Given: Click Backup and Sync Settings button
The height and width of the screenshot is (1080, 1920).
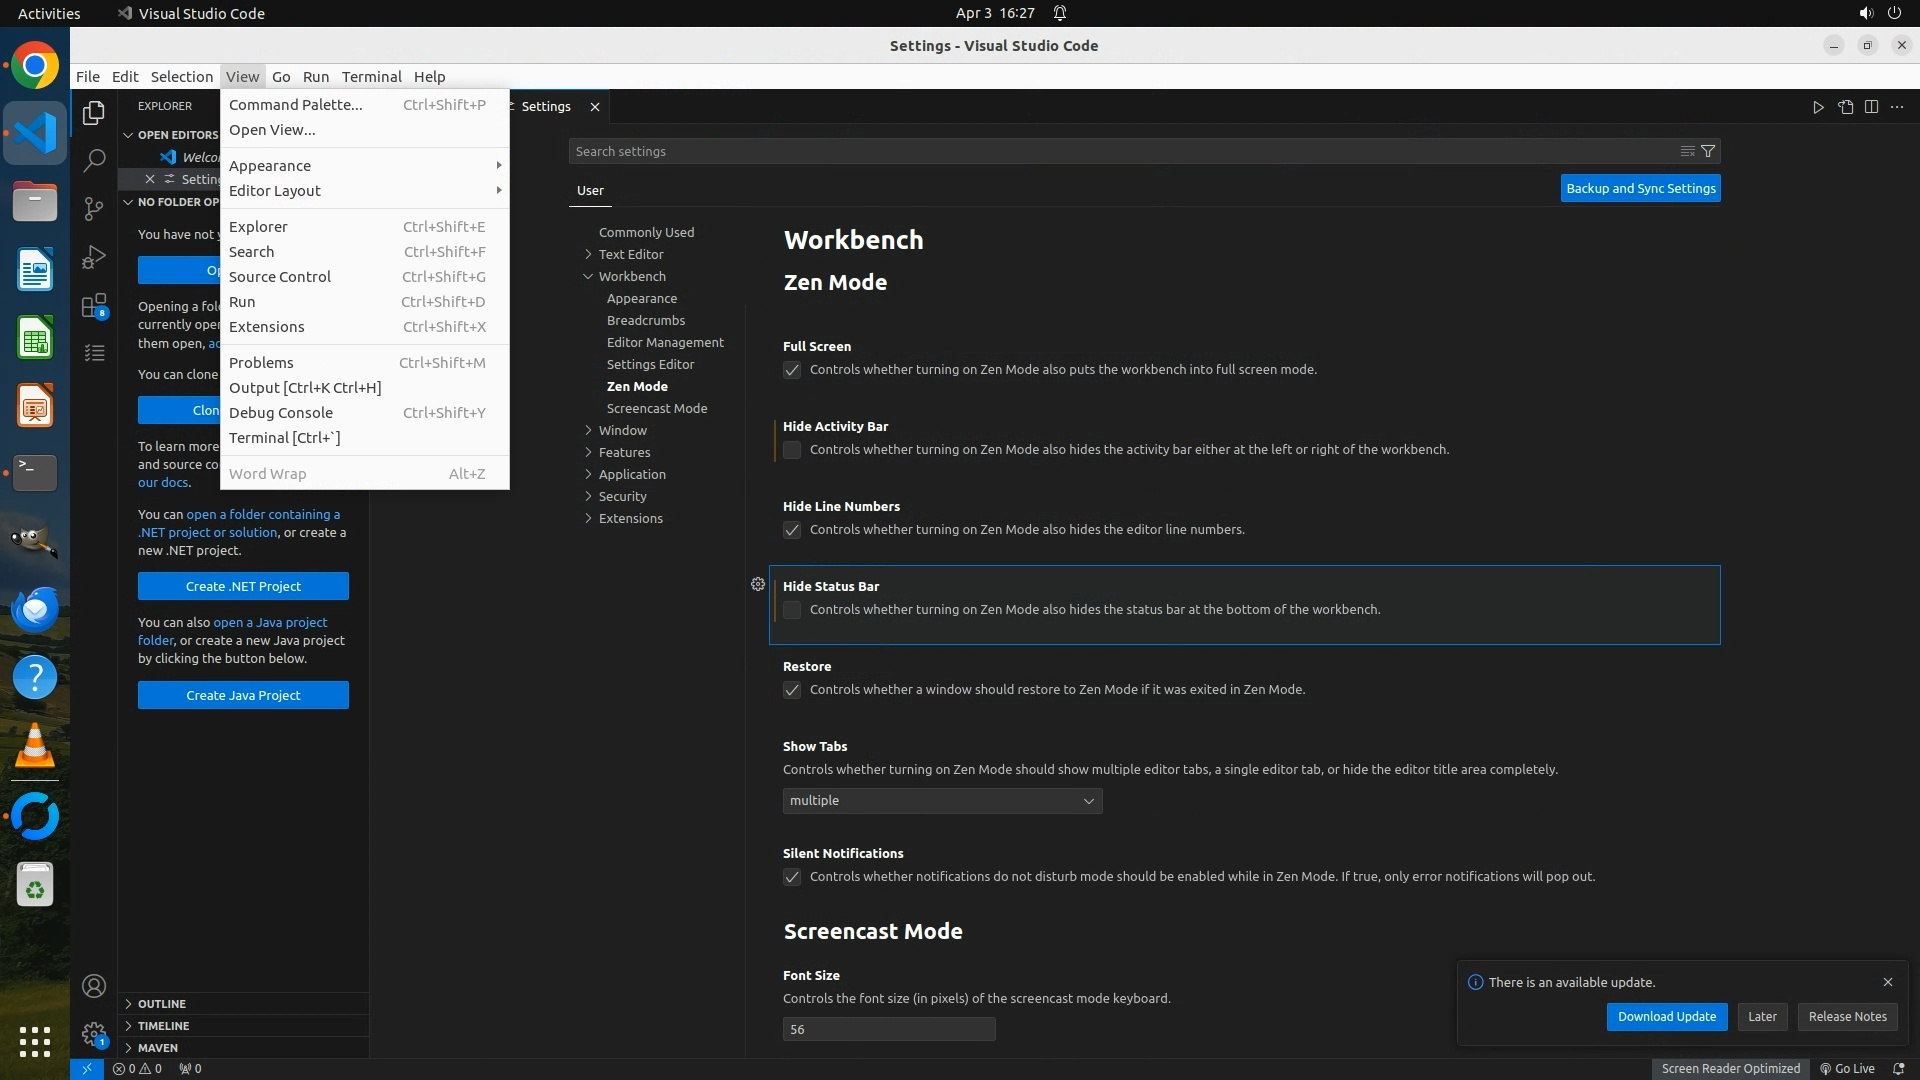Looking at the screenshot, I should click(1640, 188).
